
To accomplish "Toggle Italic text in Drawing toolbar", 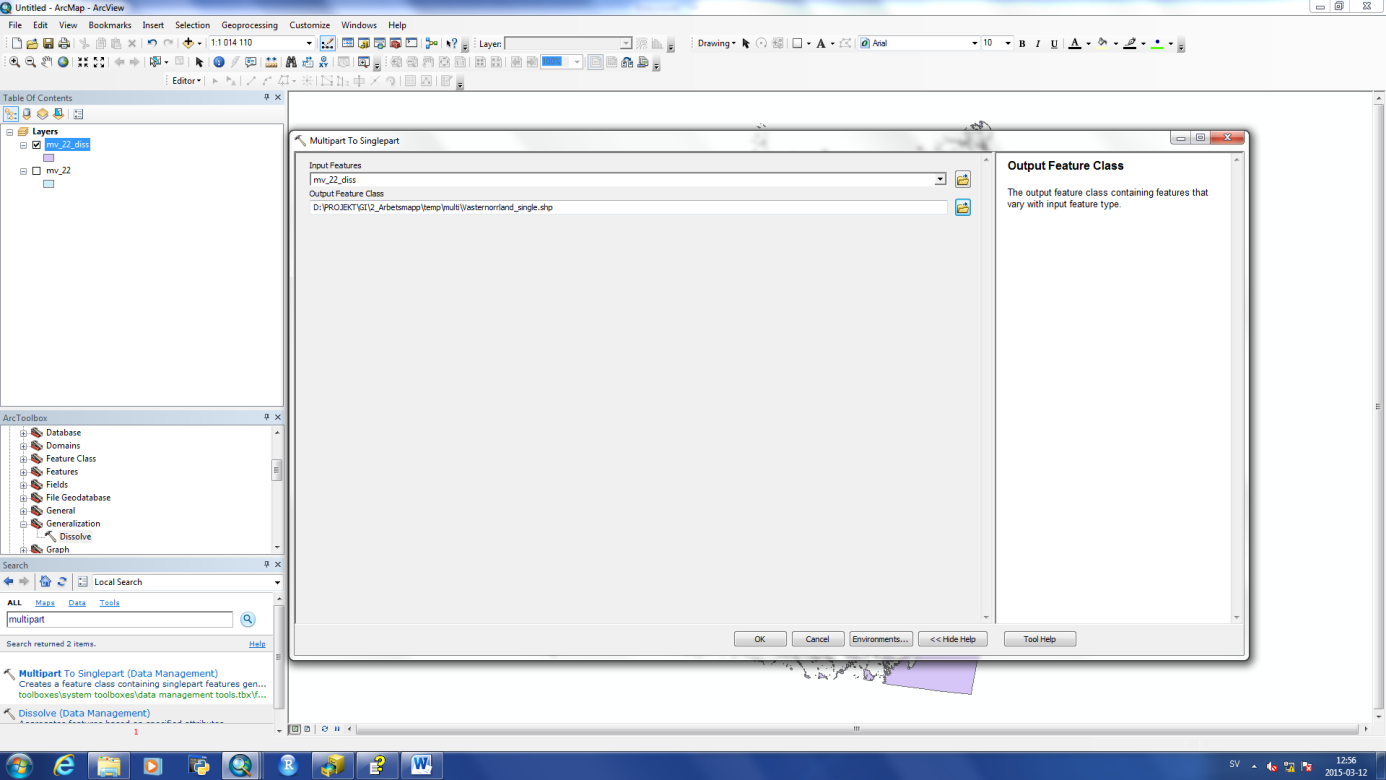I will click(1038, 44).
